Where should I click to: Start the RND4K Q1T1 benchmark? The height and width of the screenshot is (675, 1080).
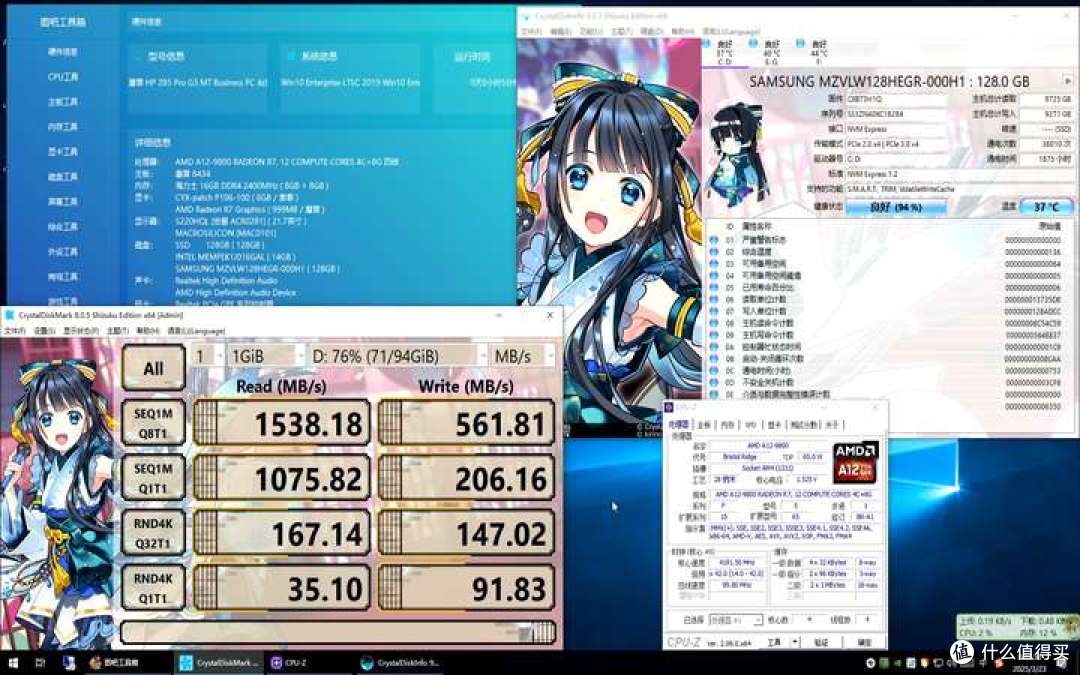[x=154, y=588]
